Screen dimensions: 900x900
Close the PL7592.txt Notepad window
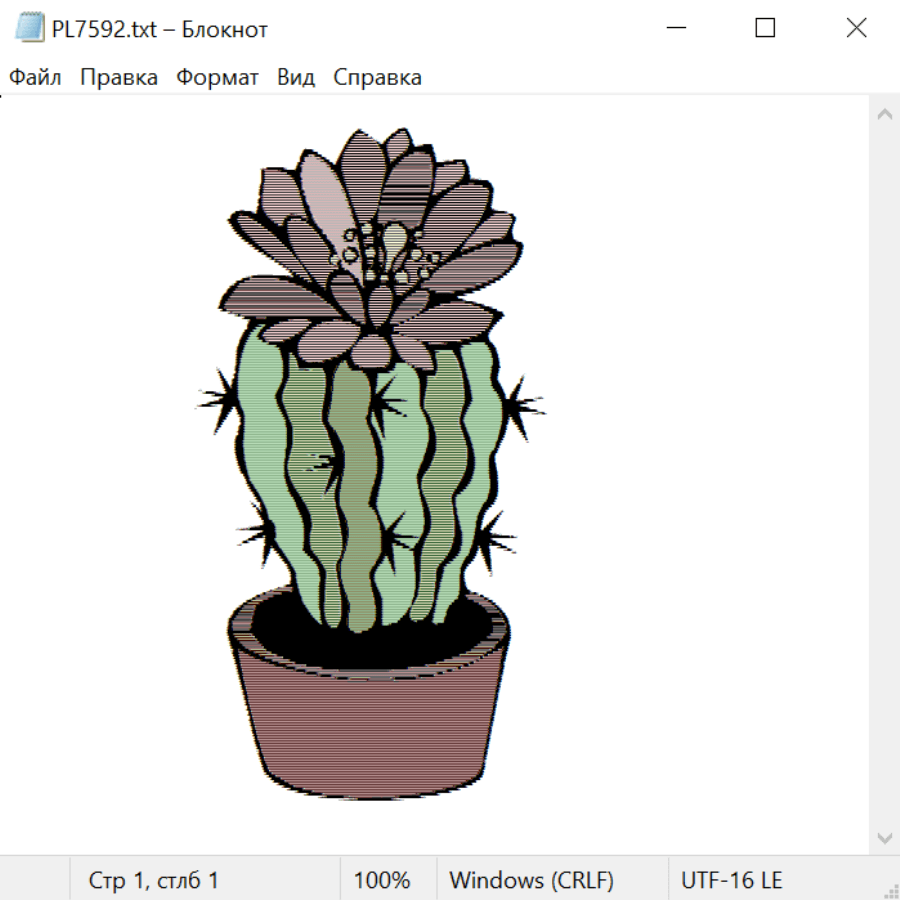click(x=856, y=29)
